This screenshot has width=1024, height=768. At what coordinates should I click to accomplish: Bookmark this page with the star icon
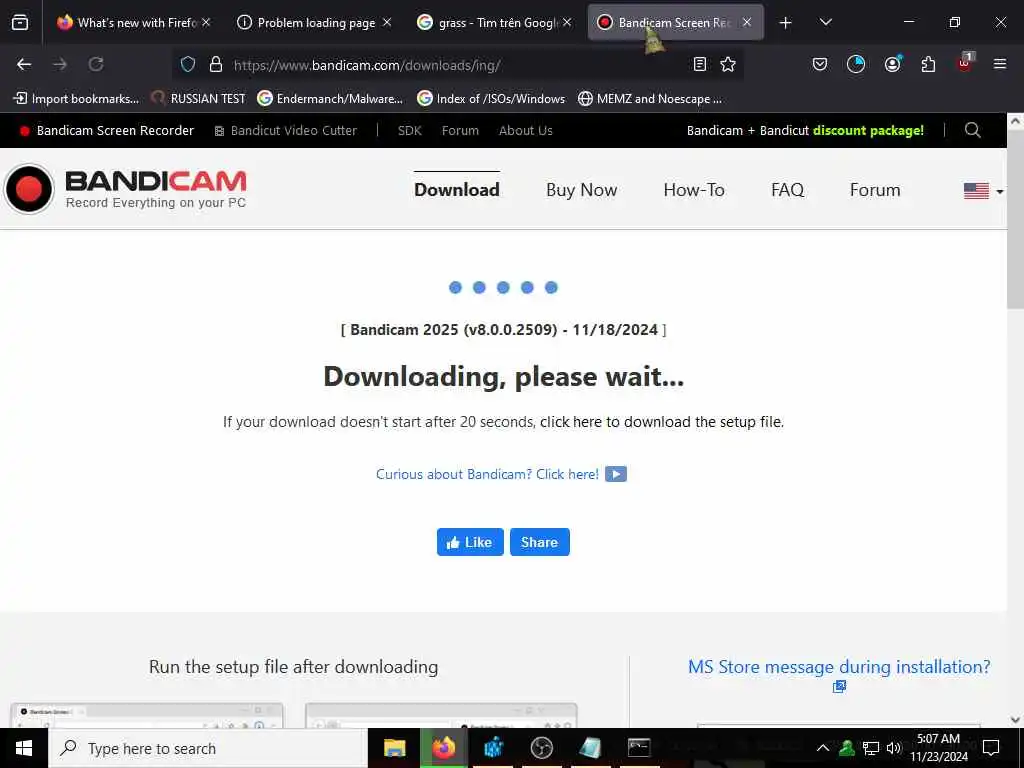(x=728, y=64)
